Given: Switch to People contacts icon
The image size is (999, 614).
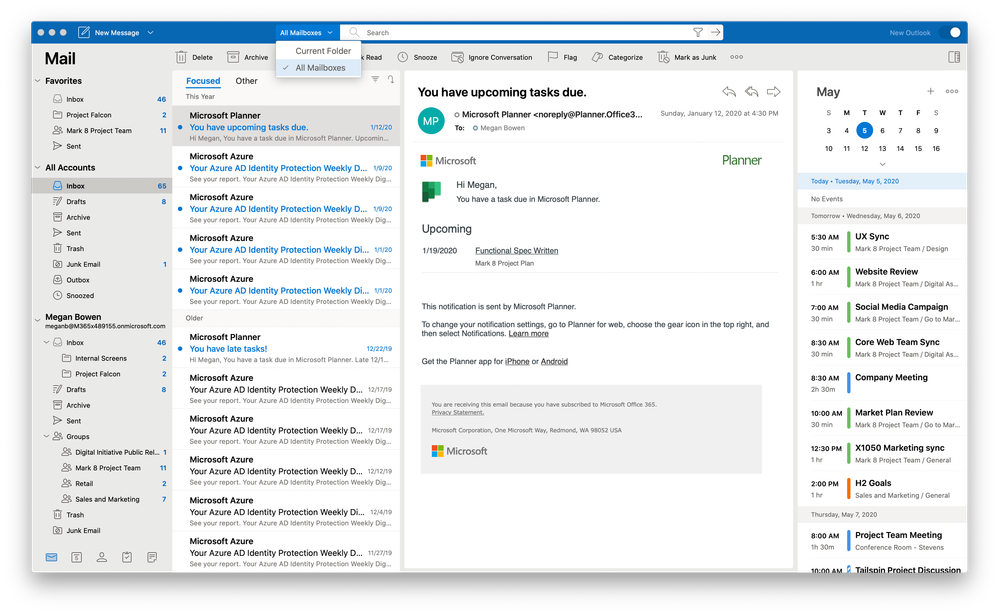Looking at the screenshot, I should click(x=101, y=557).
